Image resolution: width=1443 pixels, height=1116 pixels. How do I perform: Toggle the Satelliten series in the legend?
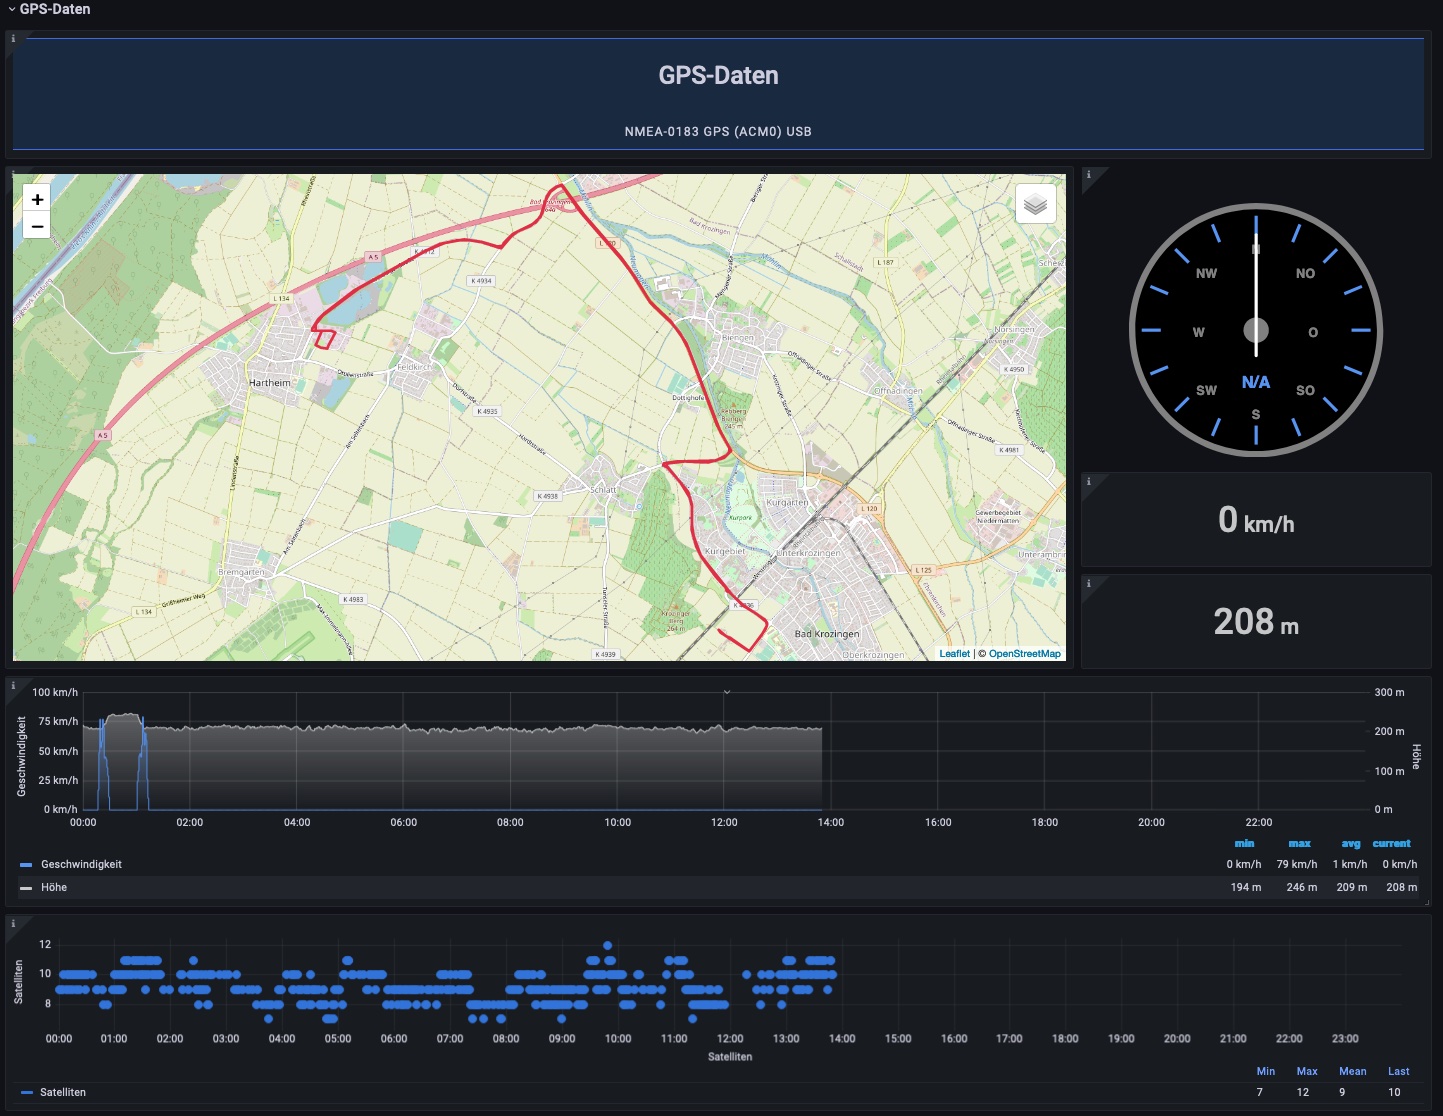63,1092
